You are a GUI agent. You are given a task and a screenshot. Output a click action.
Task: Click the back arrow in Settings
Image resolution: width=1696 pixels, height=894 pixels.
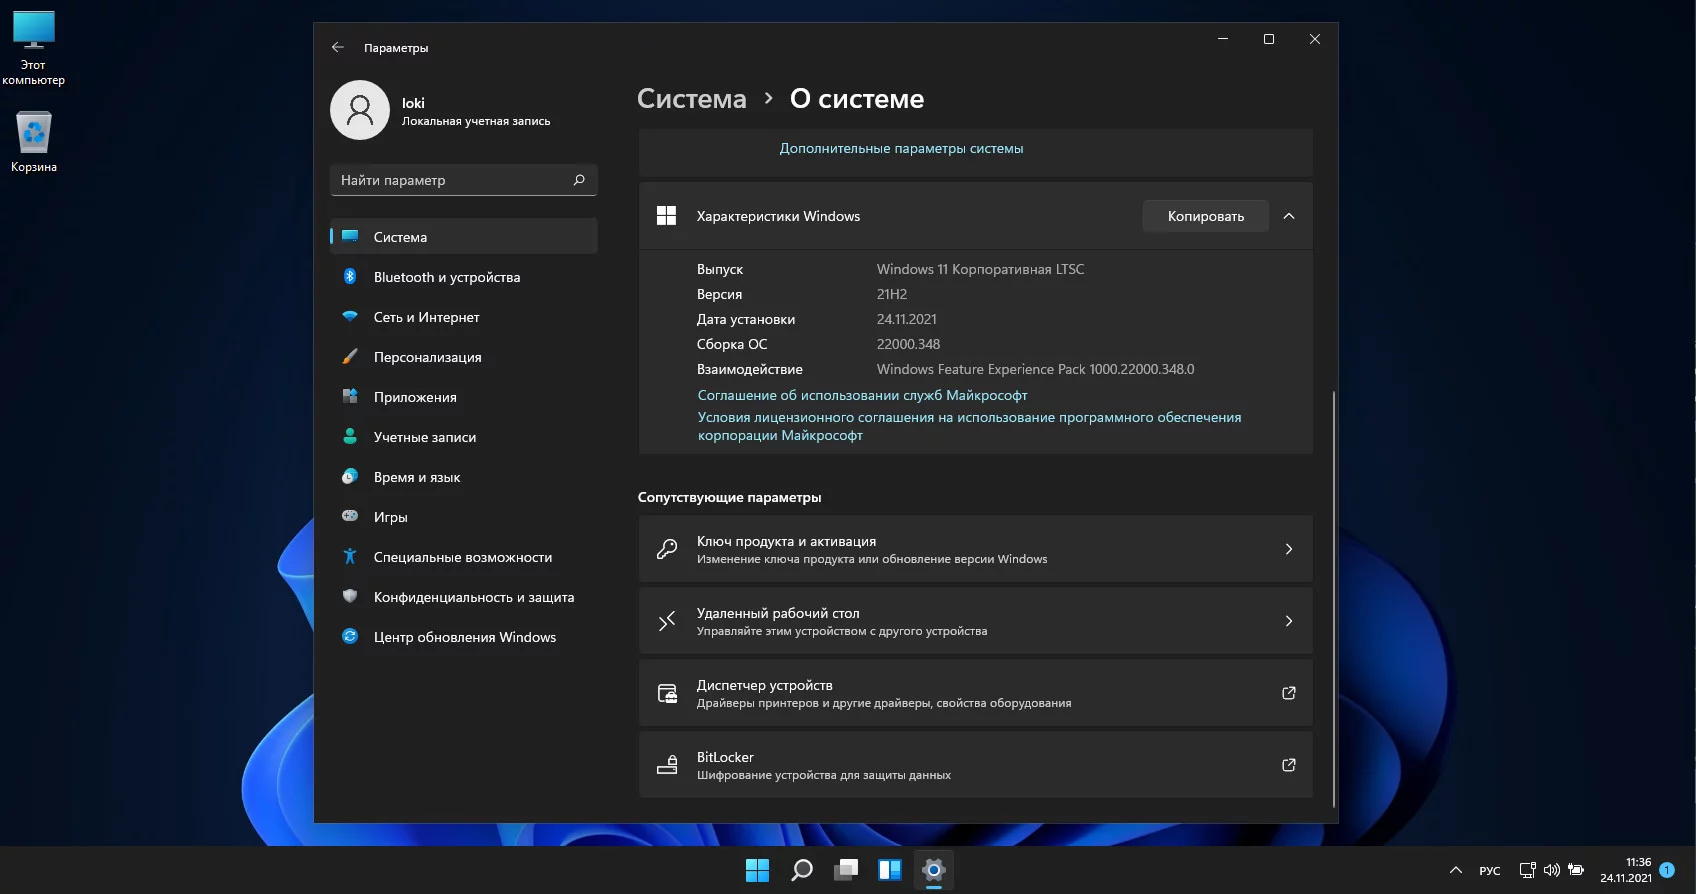click(x=338, y=47)
